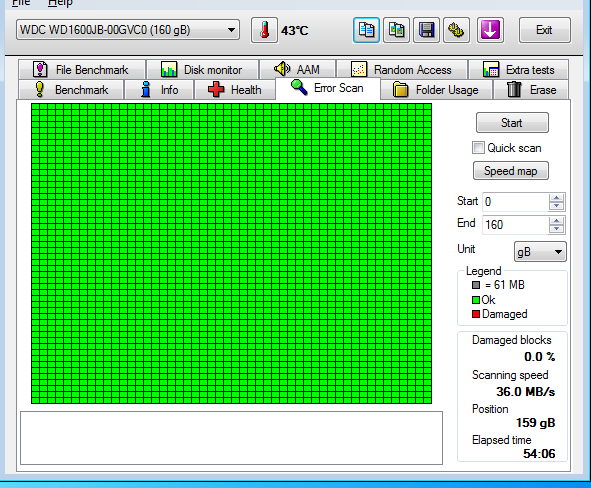Decrease the Start value with down arrow
Viewport: 591px width, 488px height.
pos(557,206)
